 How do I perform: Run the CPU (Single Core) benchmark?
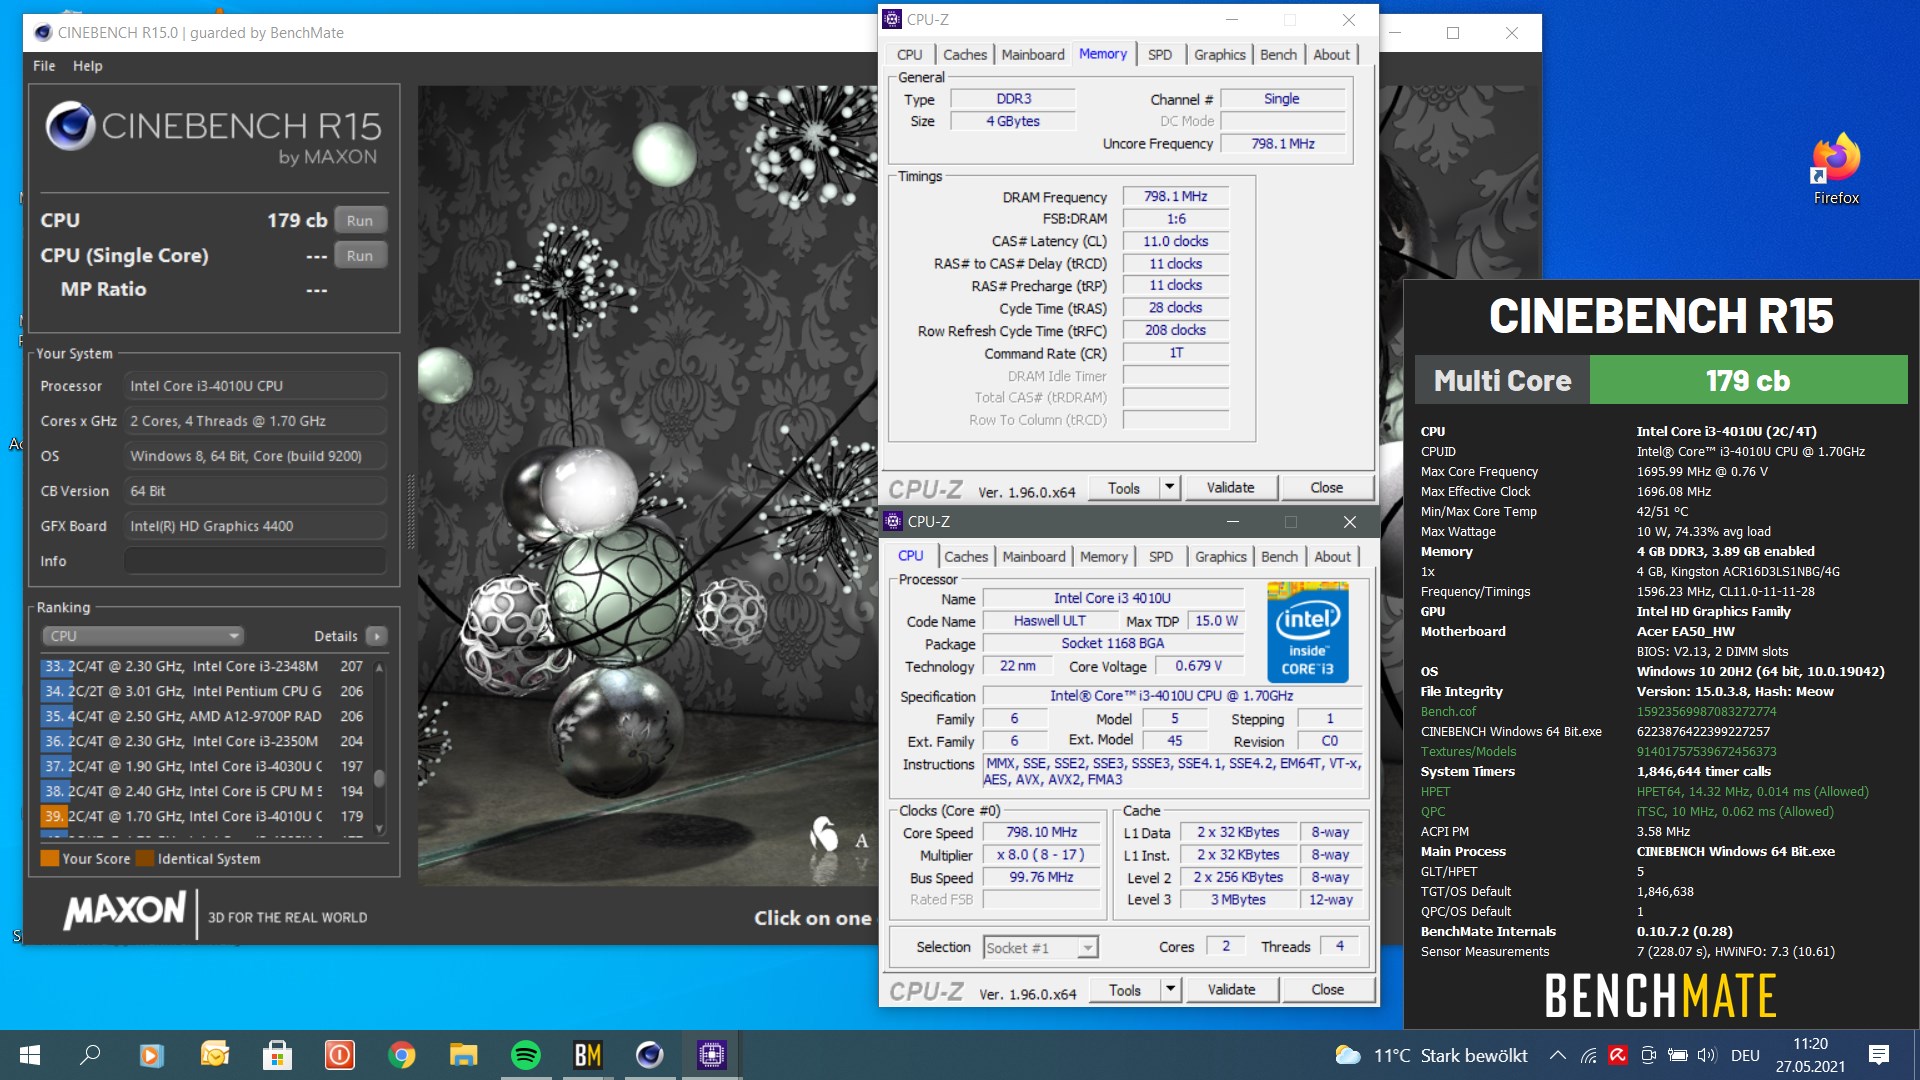click(360, 256)
